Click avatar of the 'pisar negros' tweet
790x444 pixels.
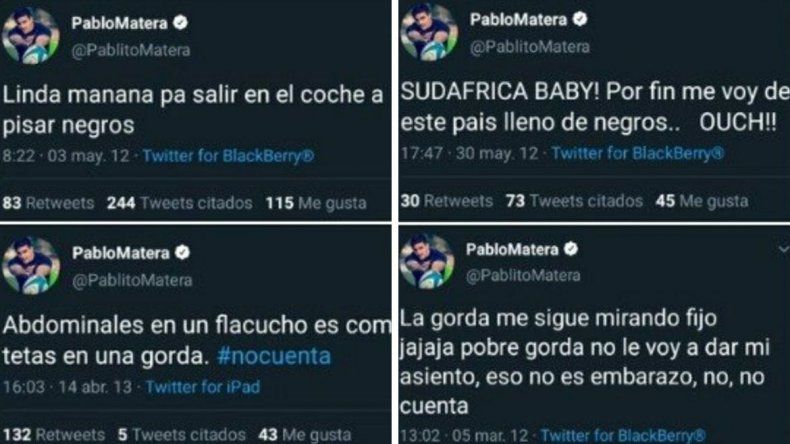[31, 35]
